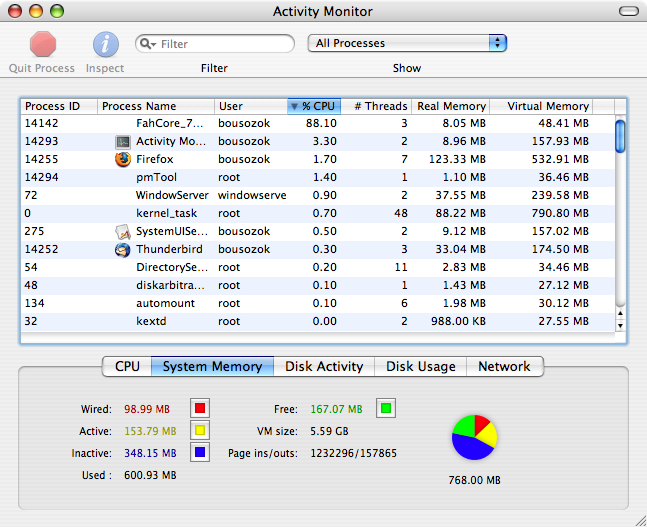Open the Inspect info icon
The width and height of the screenshot is (647, 527).
106,44
